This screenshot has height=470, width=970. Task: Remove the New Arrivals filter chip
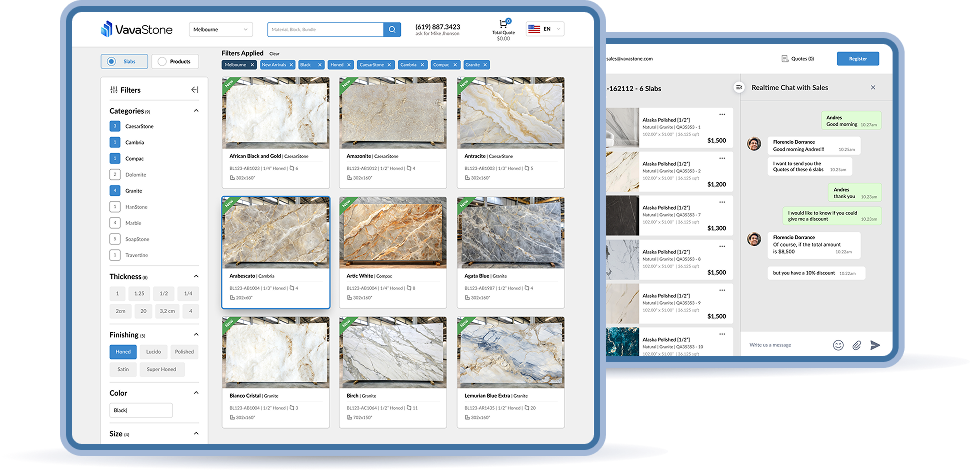[291, 64]
